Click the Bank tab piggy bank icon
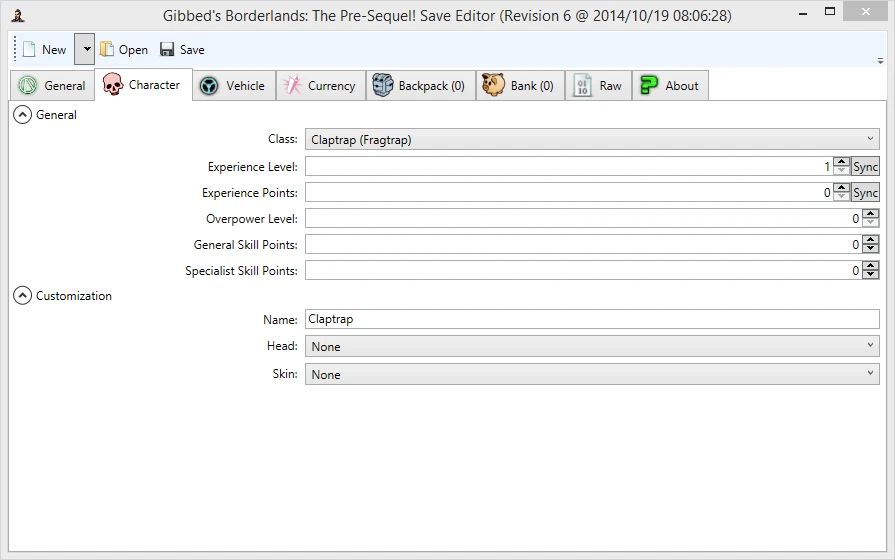The height and width of the screenshot is (560, 895). (x=493, y=85)
